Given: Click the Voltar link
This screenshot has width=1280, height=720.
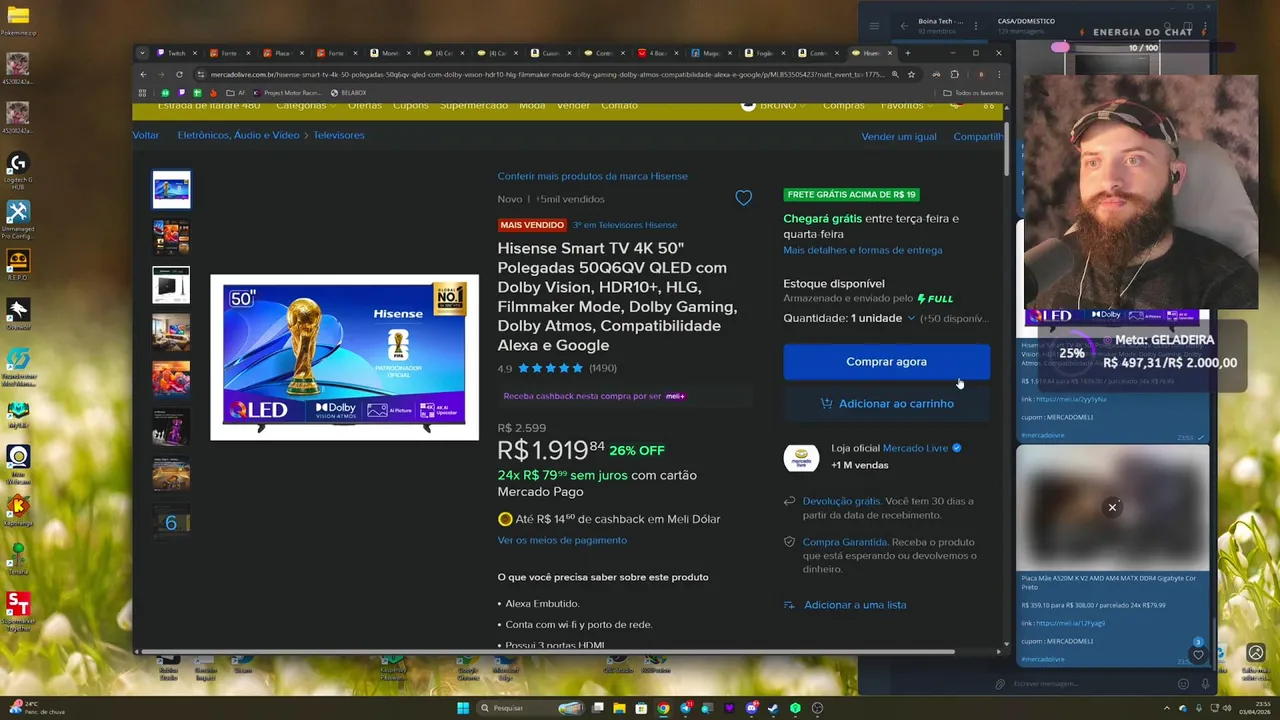Looking at the screenshot, I should point(146,135).
